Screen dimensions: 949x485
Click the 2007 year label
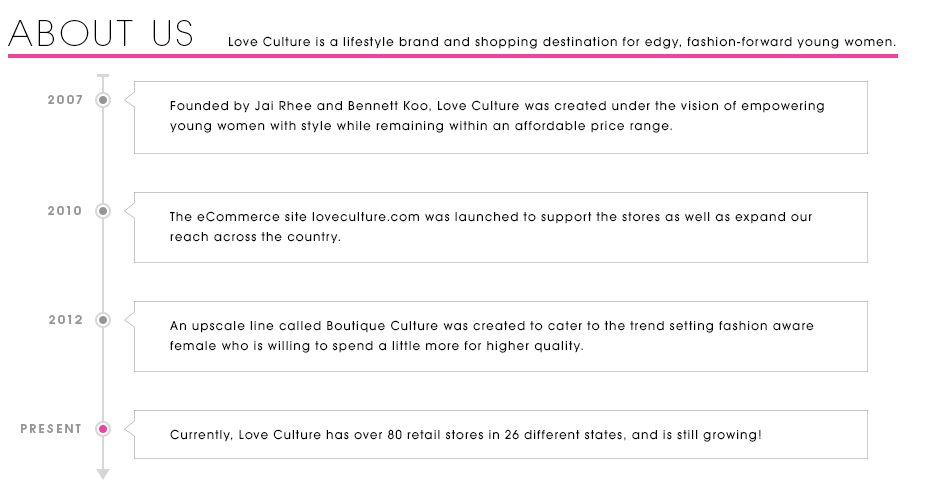pyautogui.click(x=65, y=100)
